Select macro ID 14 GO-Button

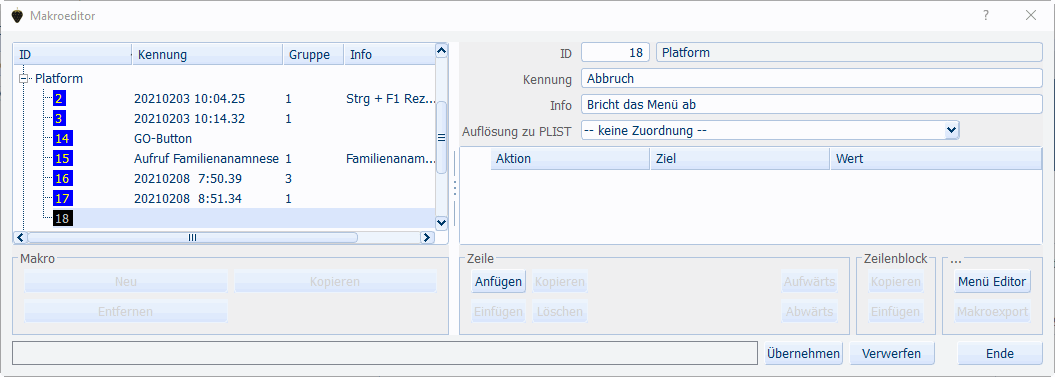[63, 139]
